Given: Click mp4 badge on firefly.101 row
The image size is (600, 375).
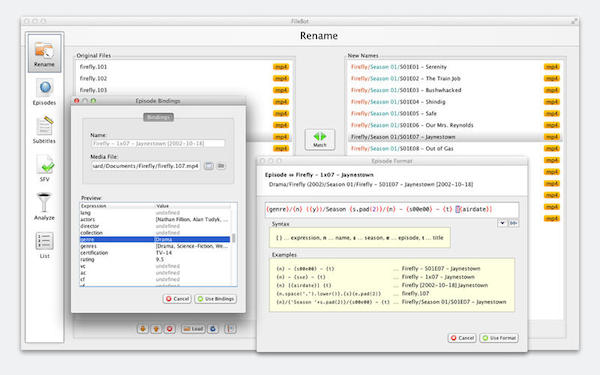Looking at the screenshot, I should click(x=281, y=67).
